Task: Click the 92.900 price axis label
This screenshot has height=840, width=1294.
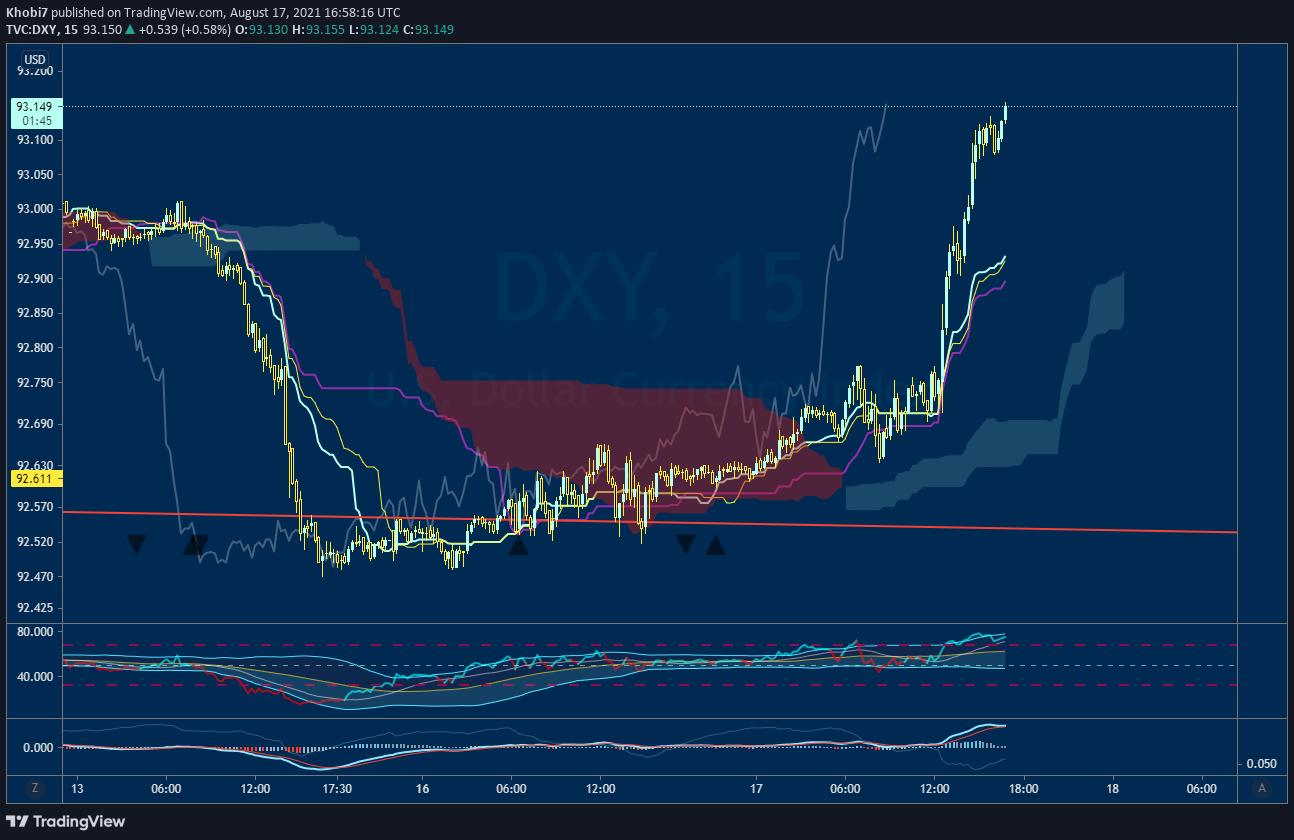Action: [x=35, y=279]
